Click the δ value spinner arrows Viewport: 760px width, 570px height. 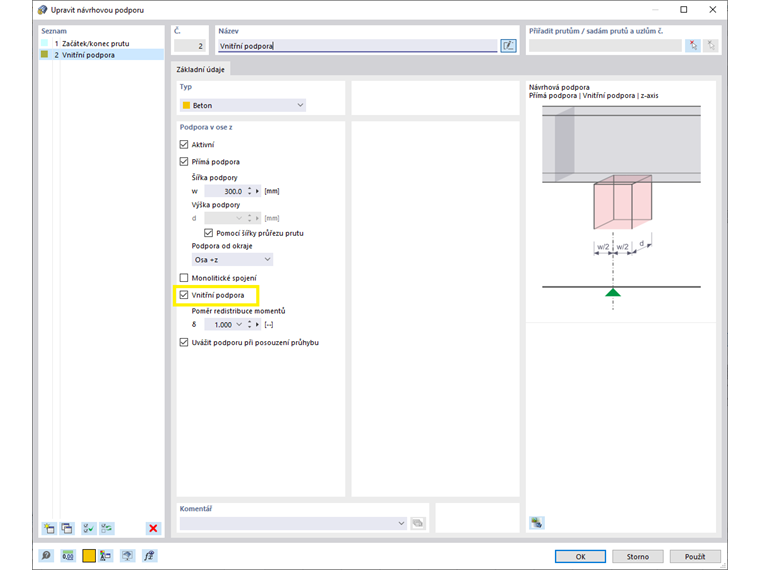click(250, 325)
